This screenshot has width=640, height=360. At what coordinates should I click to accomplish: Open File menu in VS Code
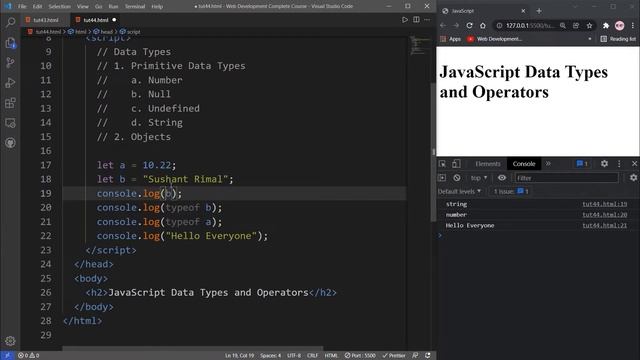[x=22, y=7]
